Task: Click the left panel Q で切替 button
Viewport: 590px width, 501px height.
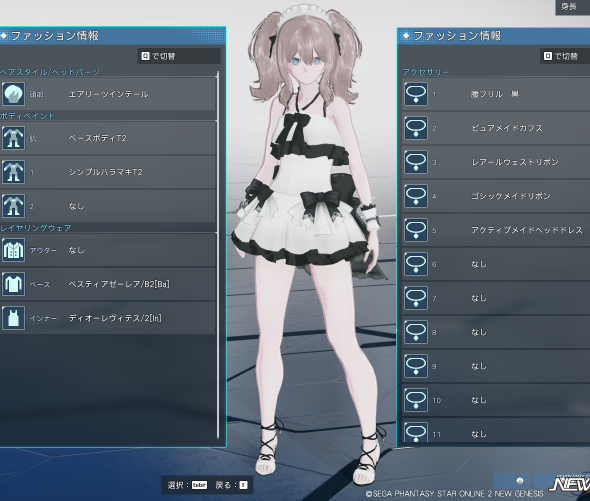Action: [x=179, y=56]
